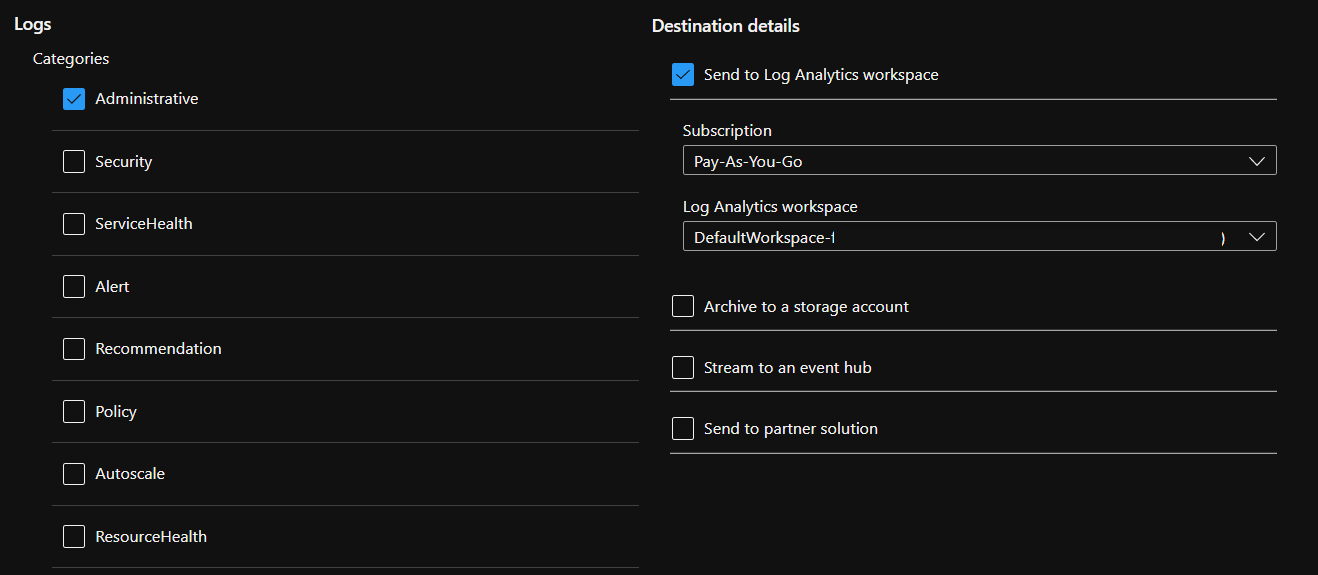
Task: Click the Subscription field label
Action: click(x=727, y=131)
